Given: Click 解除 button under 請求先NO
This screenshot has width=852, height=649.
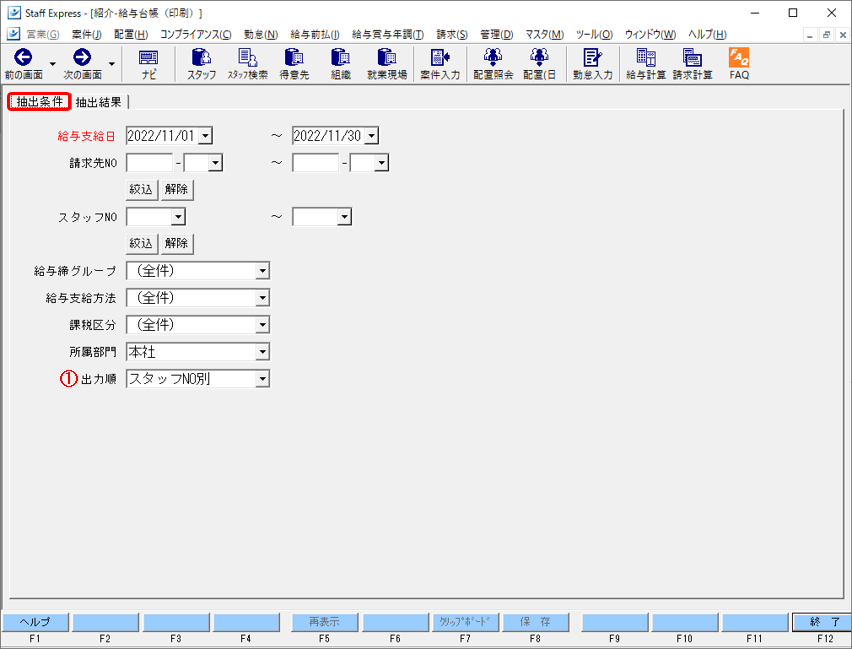Looking at the screenshot, I should [177, 190].
